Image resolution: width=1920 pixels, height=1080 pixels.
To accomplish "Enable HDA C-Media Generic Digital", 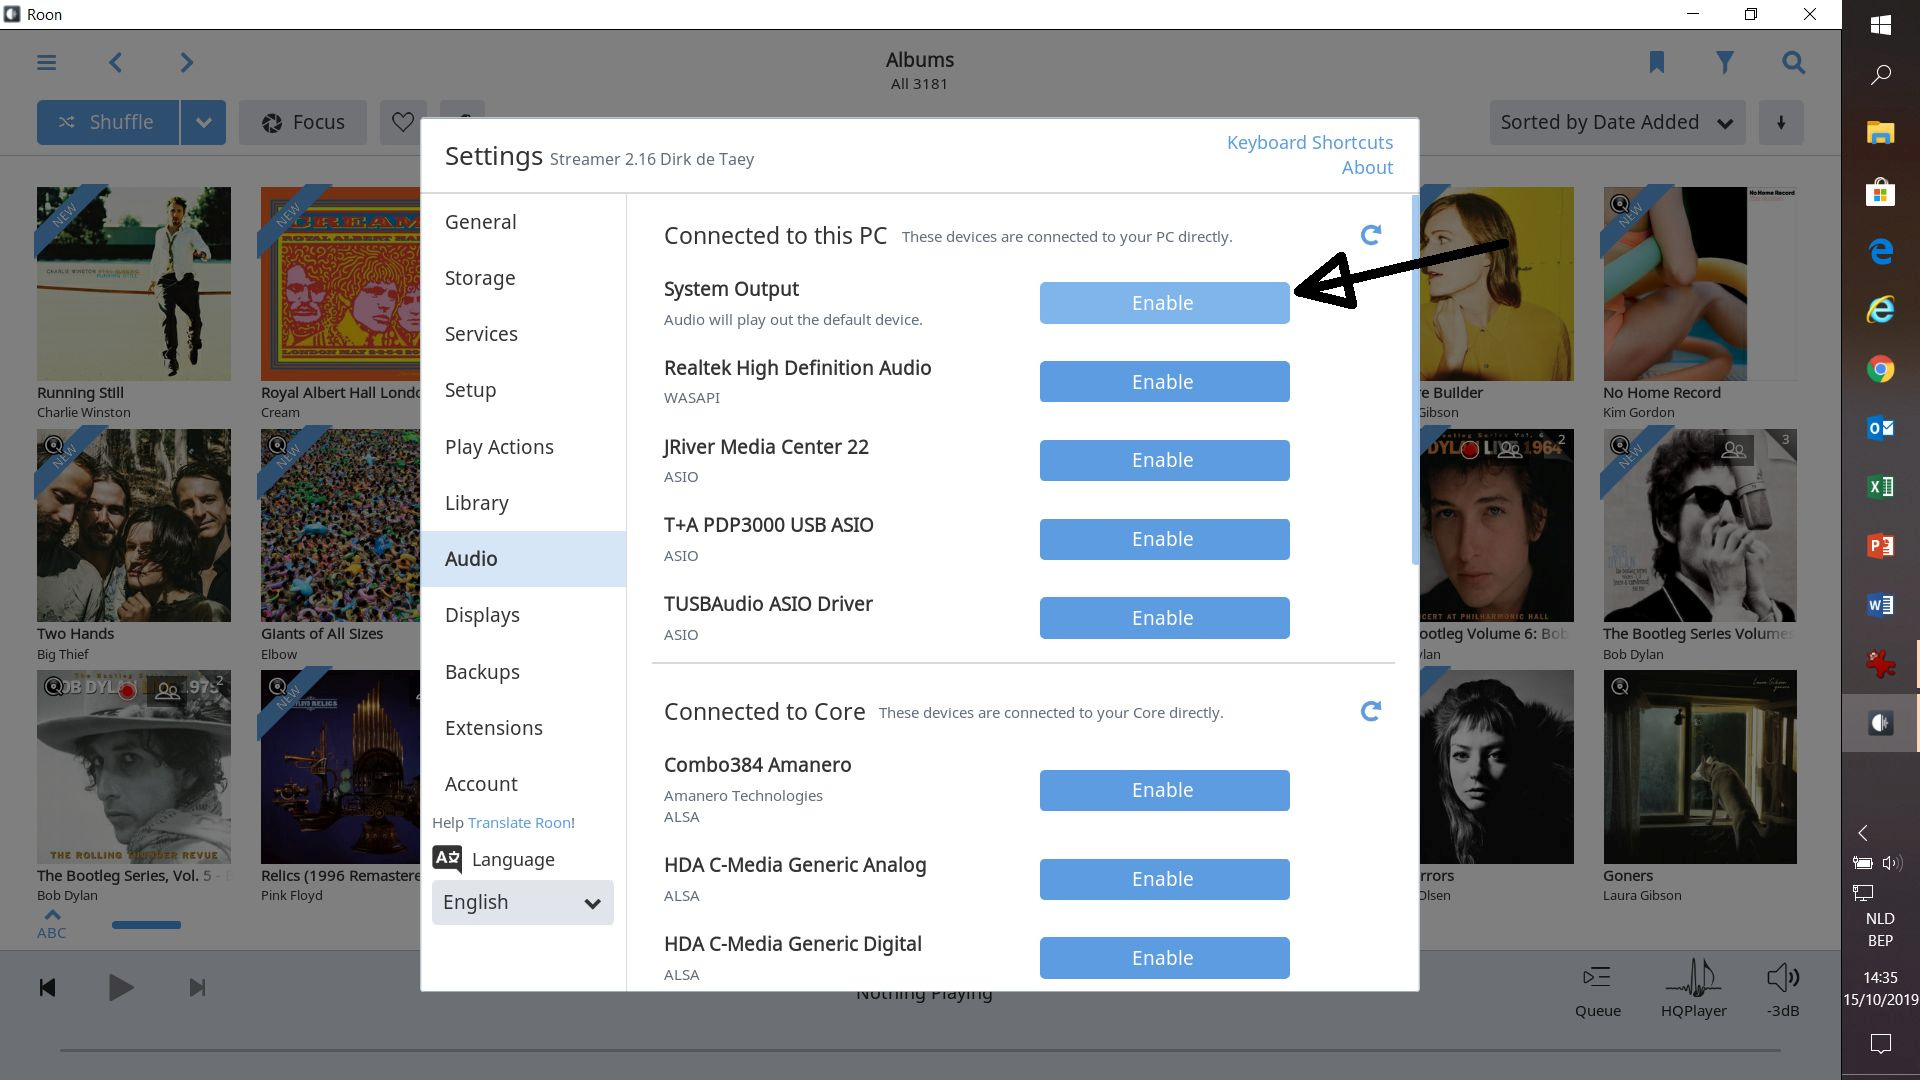I will click(1164, 958).
